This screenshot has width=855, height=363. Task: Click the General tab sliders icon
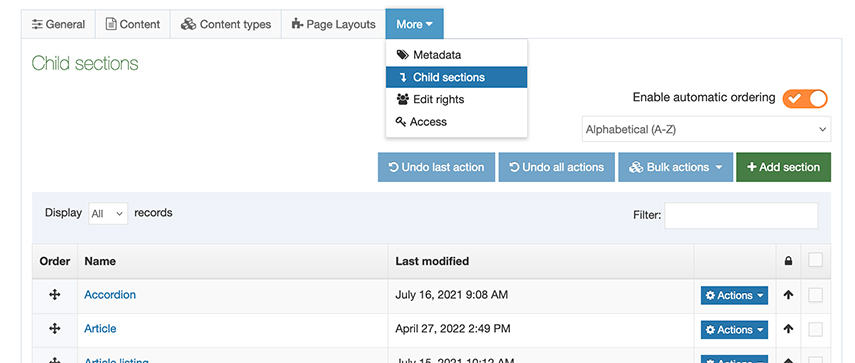37,25
